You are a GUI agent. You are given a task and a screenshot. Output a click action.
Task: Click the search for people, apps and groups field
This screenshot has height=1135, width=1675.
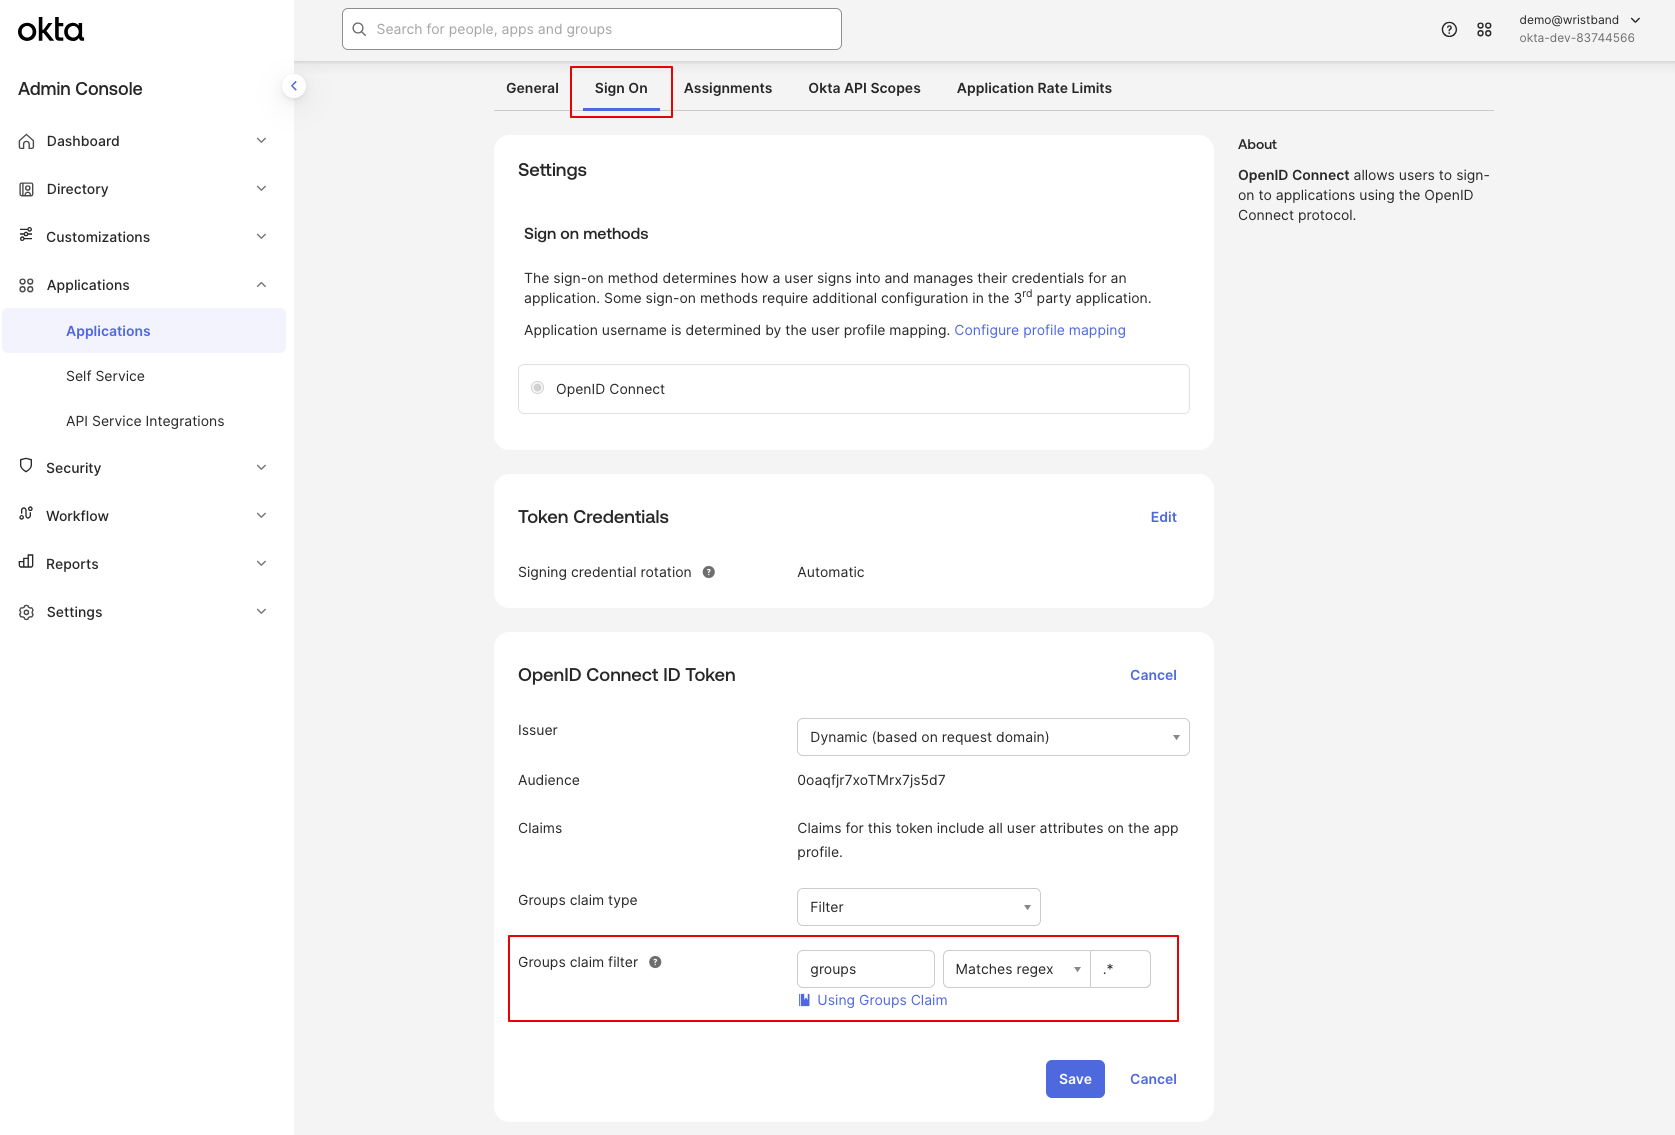coord(592,29)
